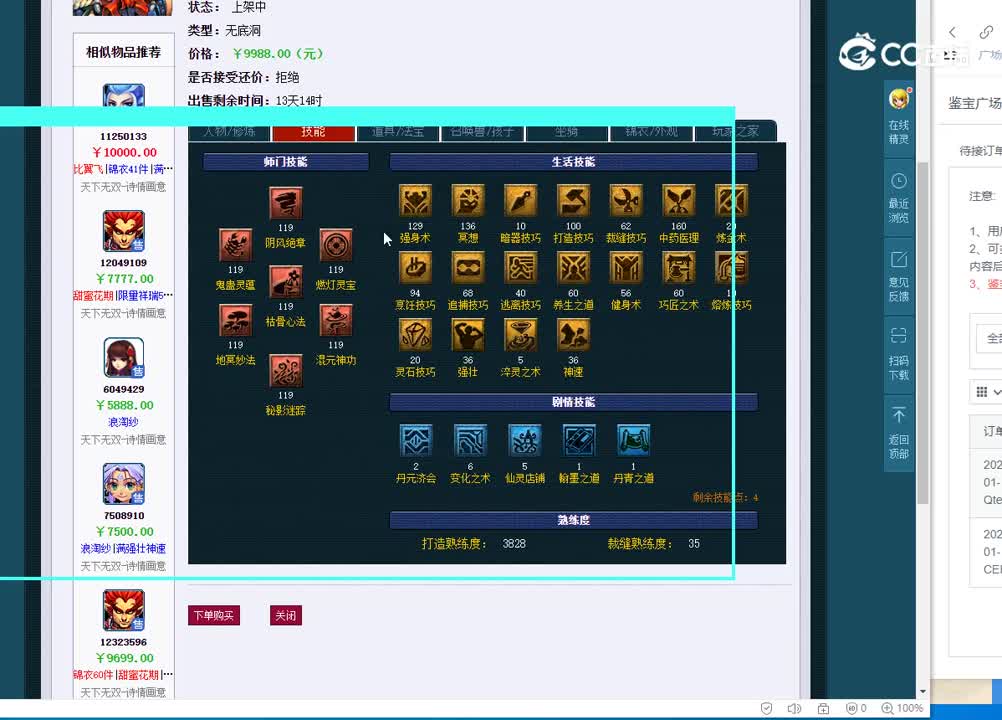
Task: Select the 巧匠之术 skill icon
Action: tap(679, 268)
